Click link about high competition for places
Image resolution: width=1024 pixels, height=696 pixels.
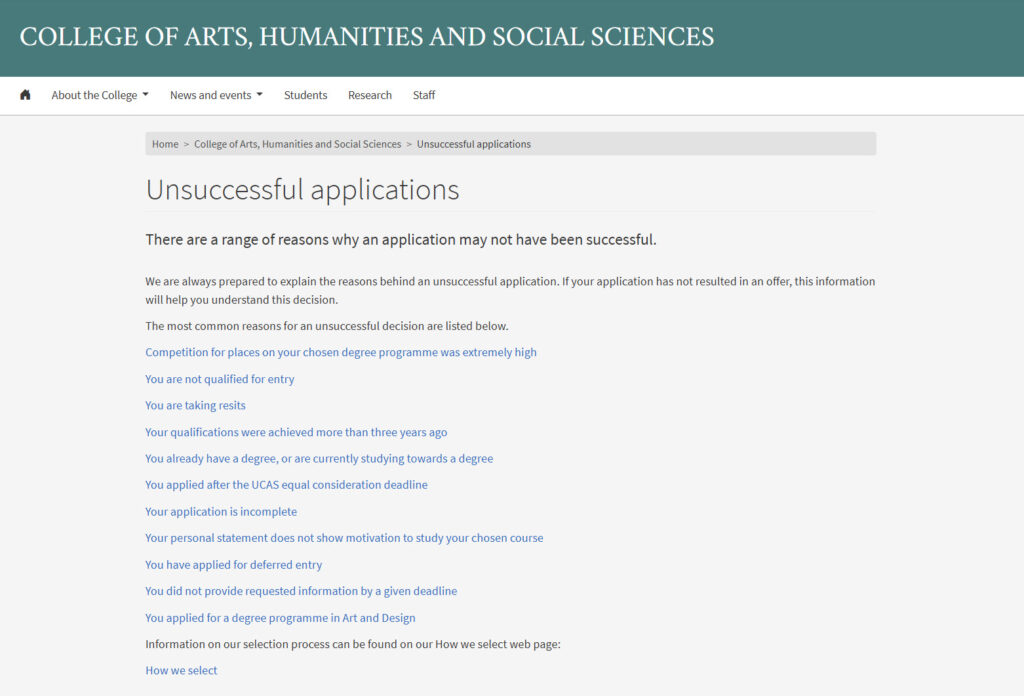[340, 352]
